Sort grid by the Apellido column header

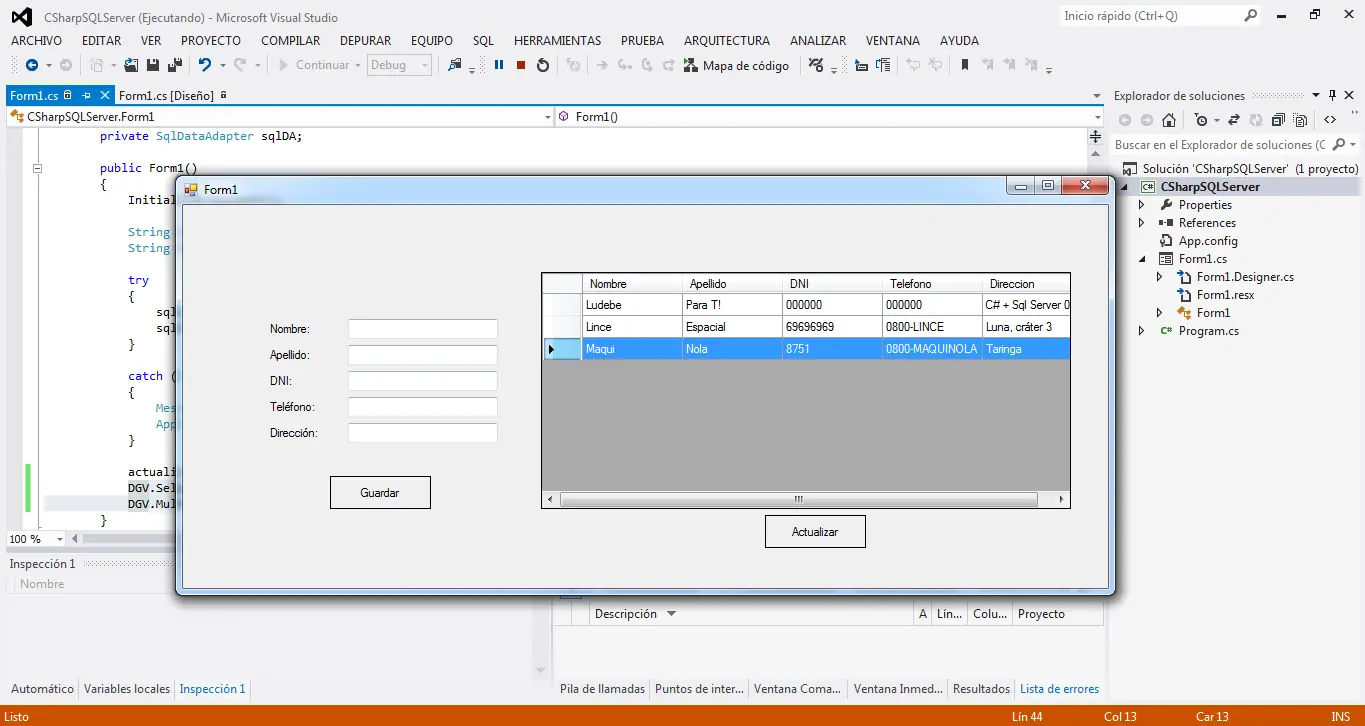point(732,284)
